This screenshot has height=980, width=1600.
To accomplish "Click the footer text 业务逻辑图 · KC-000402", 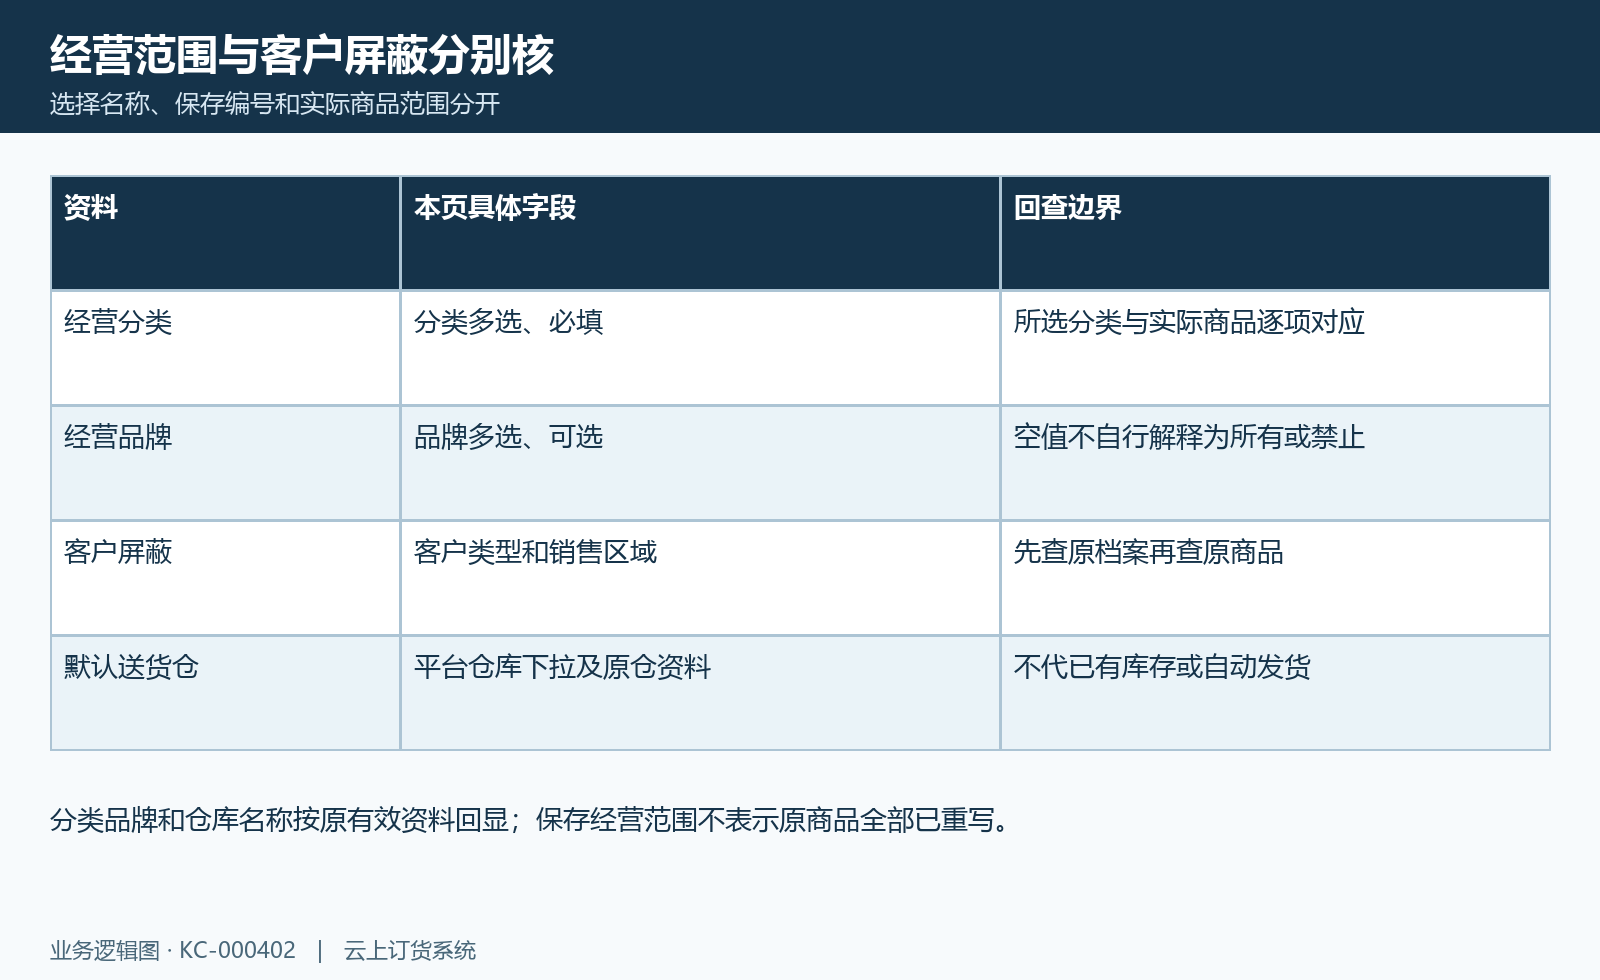I will point(173,950).
